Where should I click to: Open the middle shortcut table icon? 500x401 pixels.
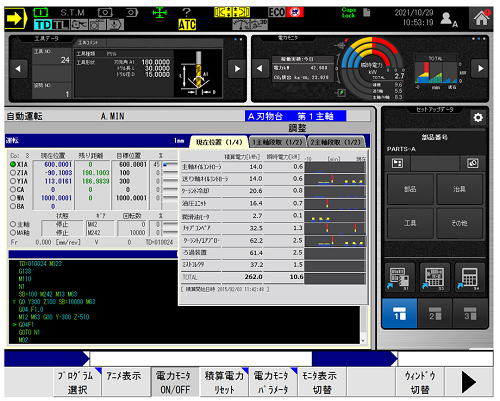pos(435,278)
